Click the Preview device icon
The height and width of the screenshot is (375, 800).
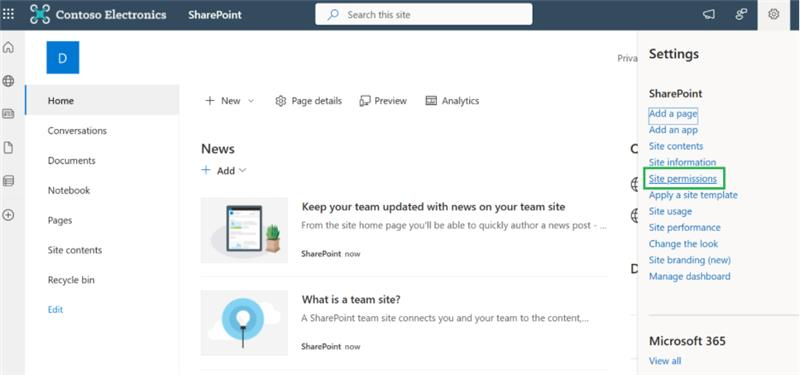click(364, 101)
